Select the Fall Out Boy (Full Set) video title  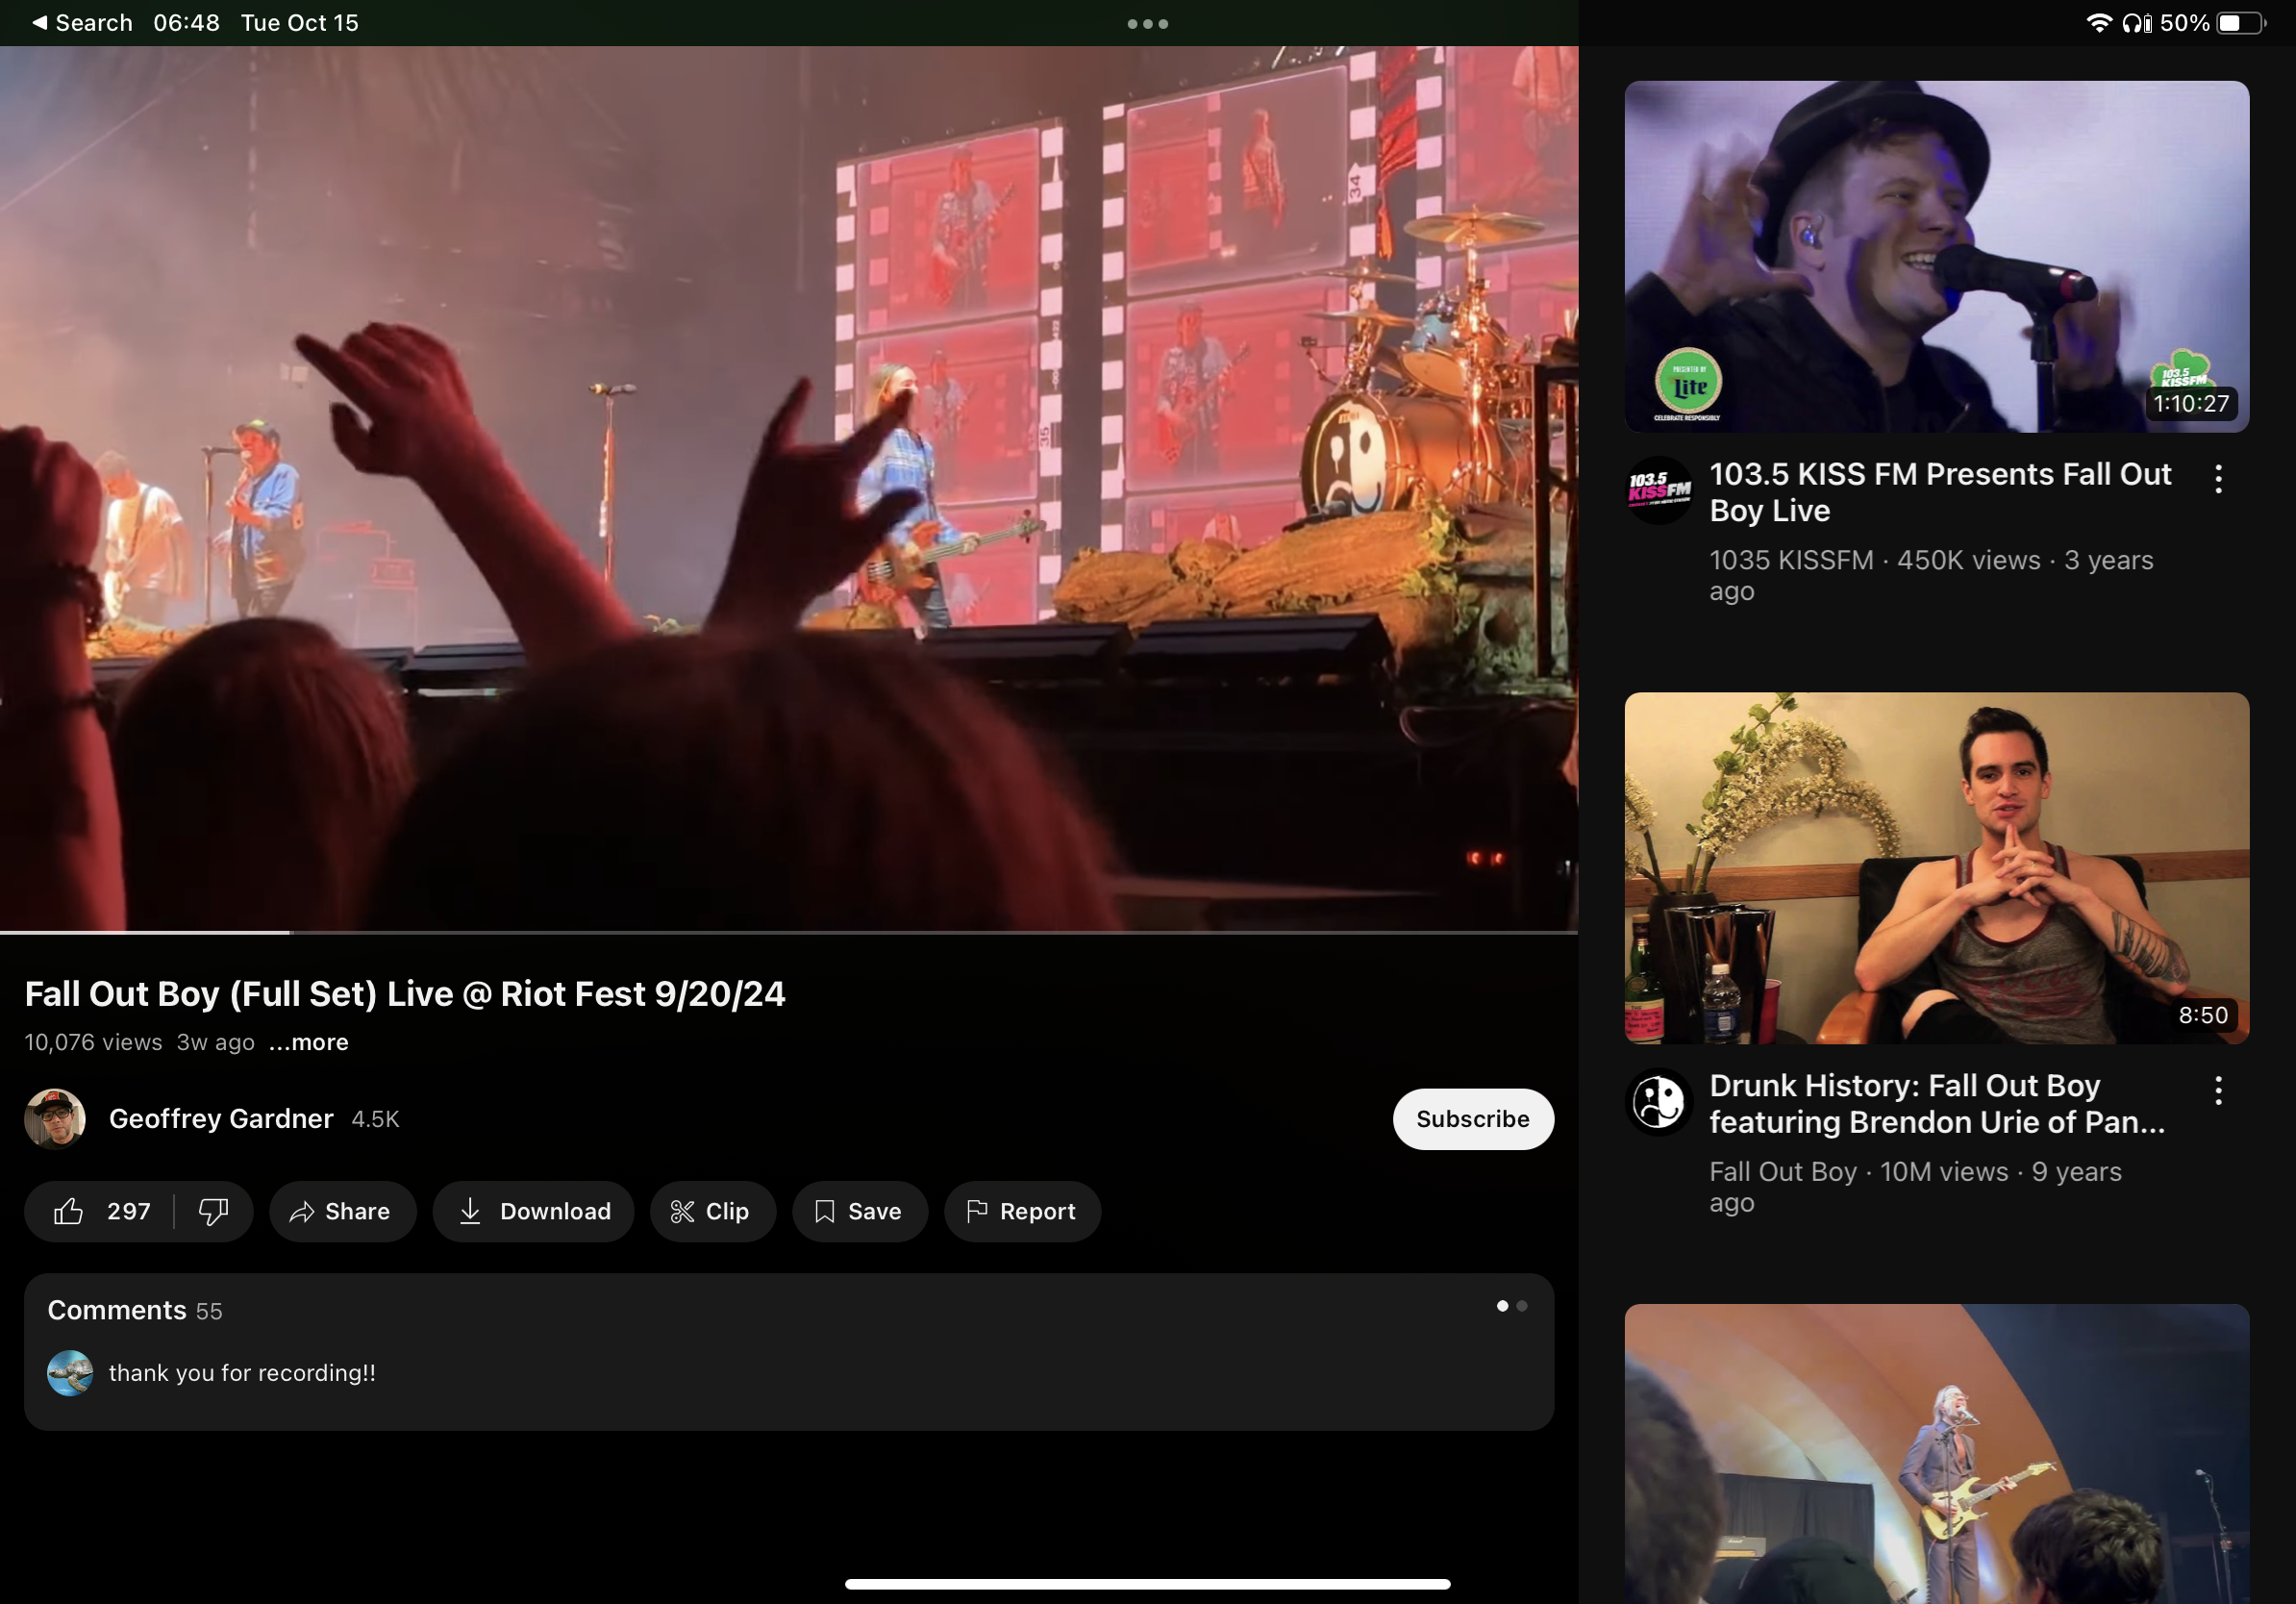tap(405, 994)
